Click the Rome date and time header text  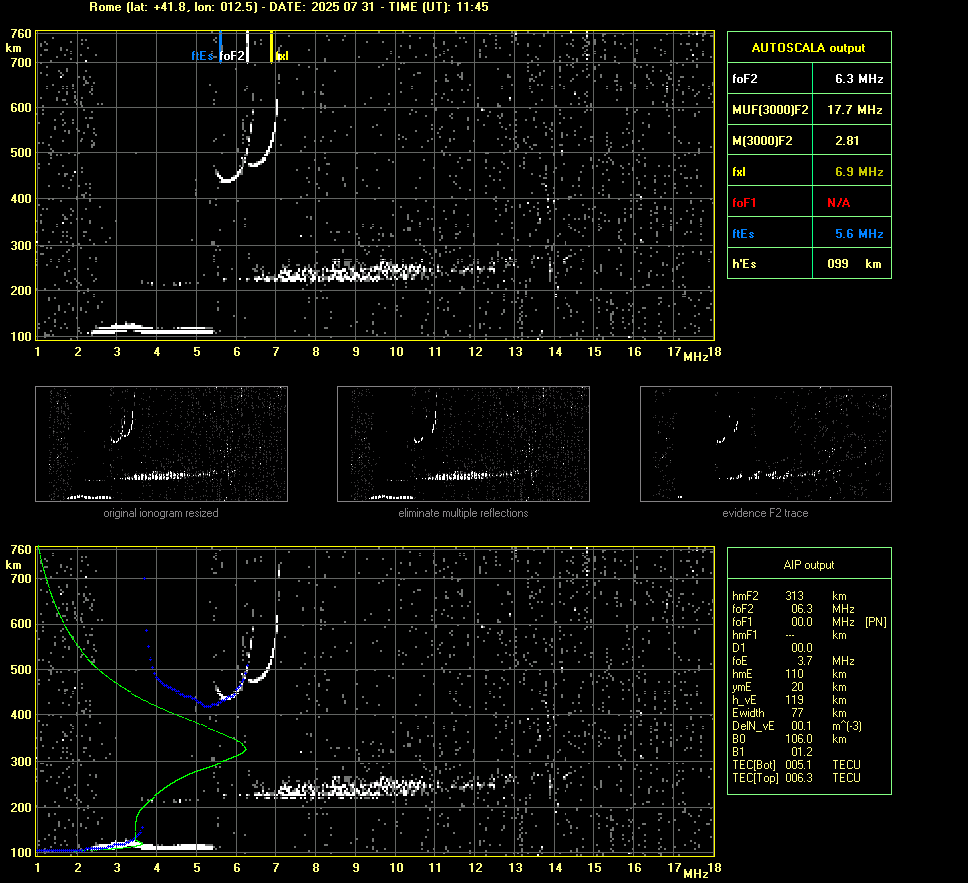tap(289, 7)
